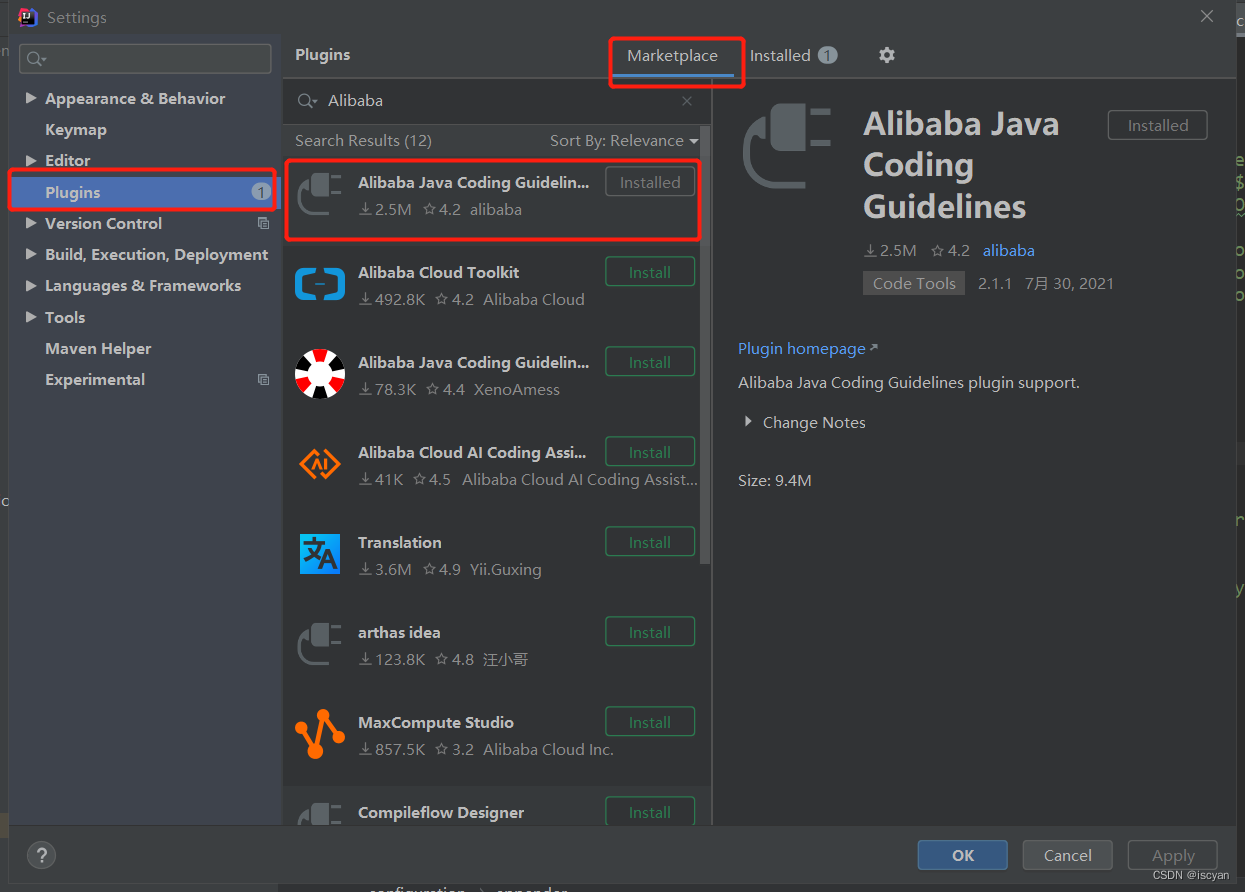The width and height of the screenshot is (1245, 892).
Task: Expand the Change Notes section
Action: click(x=748, y=422)
